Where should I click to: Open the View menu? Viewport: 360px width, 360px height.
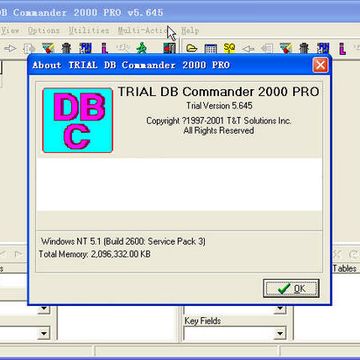[x=10, y=31]
